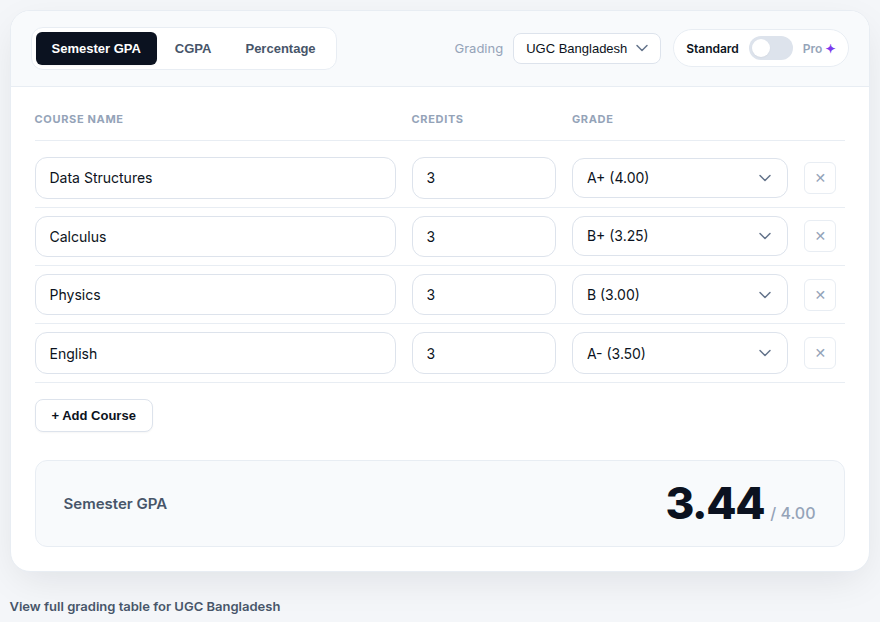Click credits field in Calculus row
Viewport: 880px width, 622px height.
pos(484,236)
